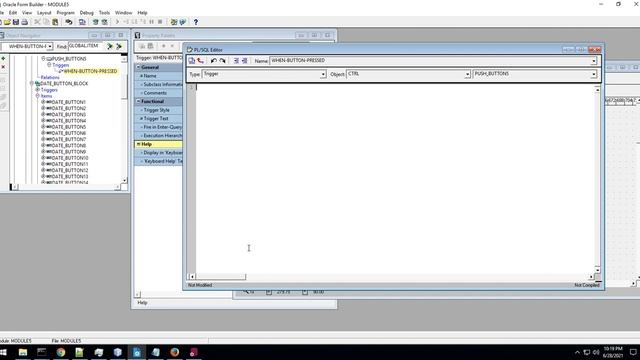Viewport: 640px width, 360px height.
Task: Click the scroll-up arrow in PL/SQL Editor
Action: click(x=597, y=89)
